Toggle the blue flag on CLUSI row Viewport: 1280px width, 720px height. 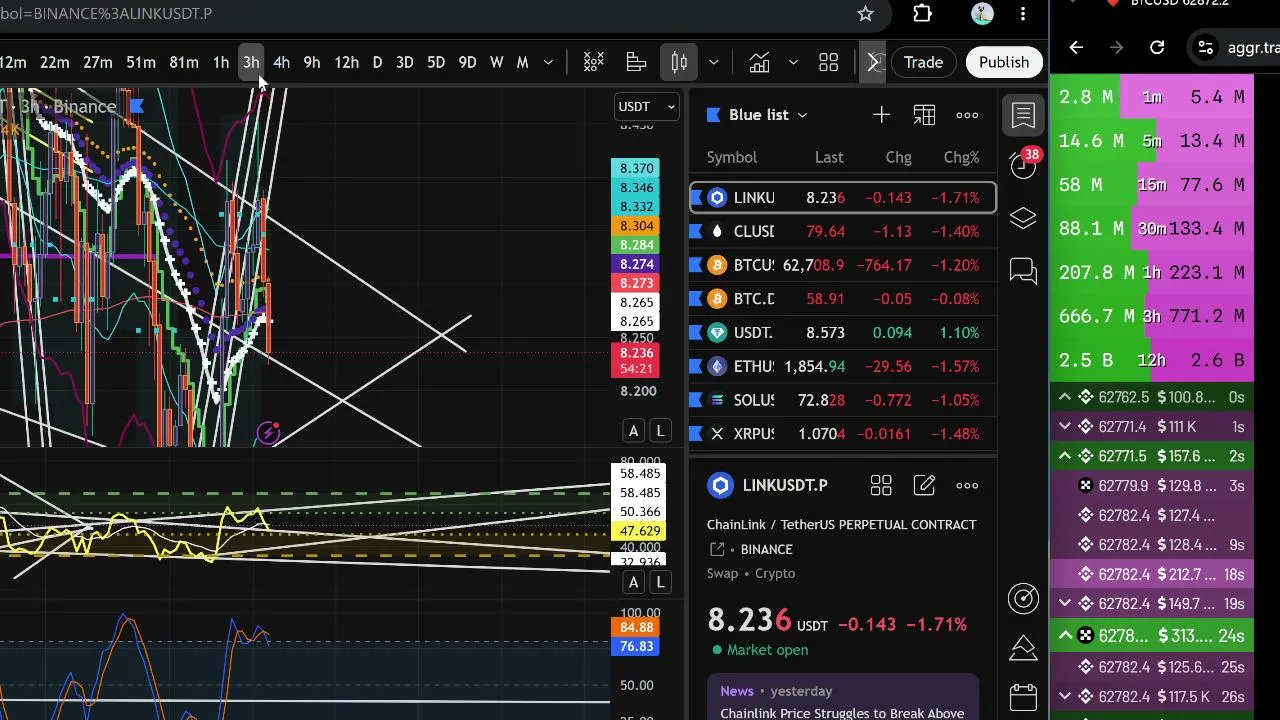coord(697,231)
